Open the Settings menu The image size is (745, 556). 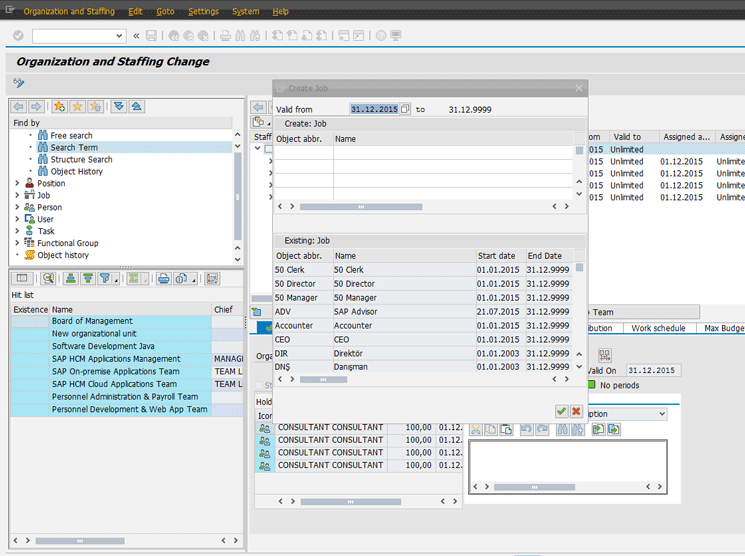[x=203, y=11]
